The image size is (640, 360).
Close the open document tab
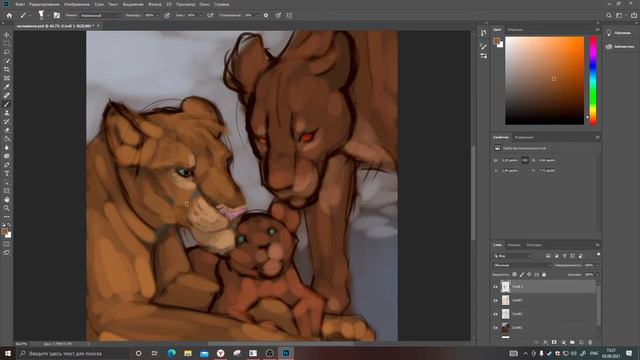(98, 26)
